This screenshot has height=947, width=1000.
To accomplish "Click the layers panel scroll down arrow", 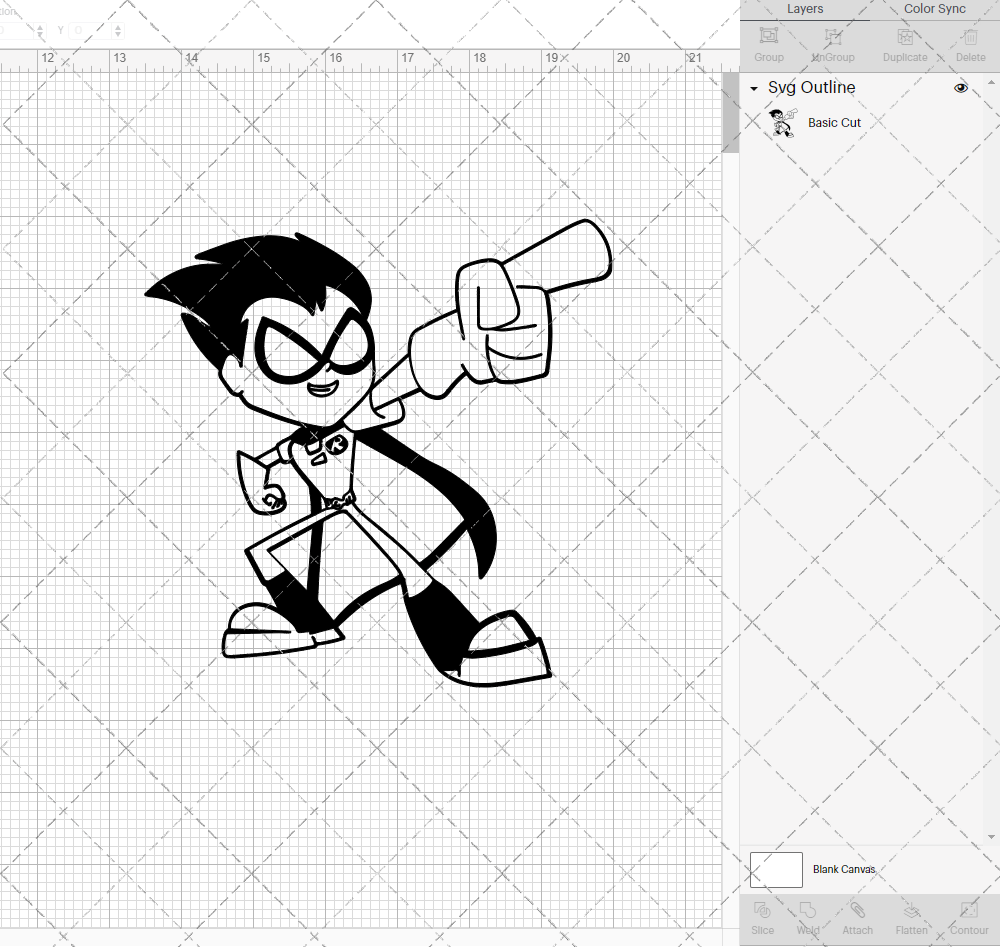I will [x=990, y=837].
